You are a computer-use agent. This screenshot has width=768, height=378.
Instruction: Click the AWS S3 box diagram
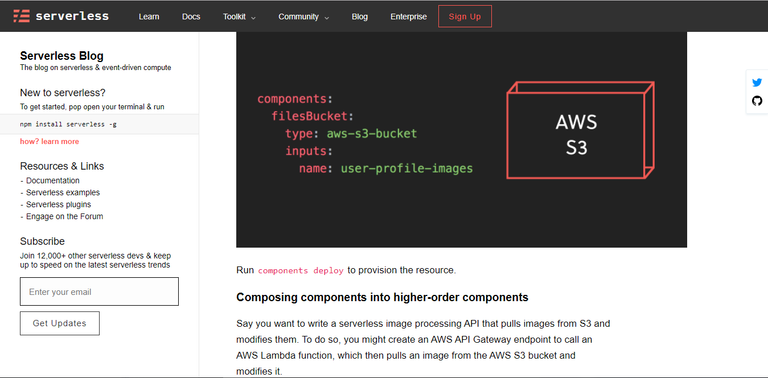[580, 130]
